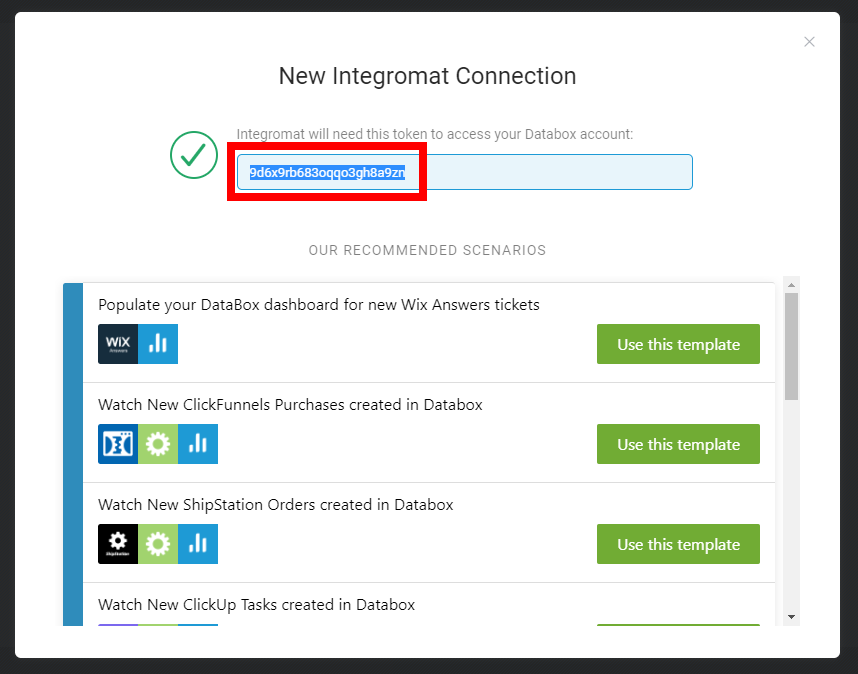Click the ShipStation app icon
Viewport: 858px width, 674px height.
click(118, 544)
